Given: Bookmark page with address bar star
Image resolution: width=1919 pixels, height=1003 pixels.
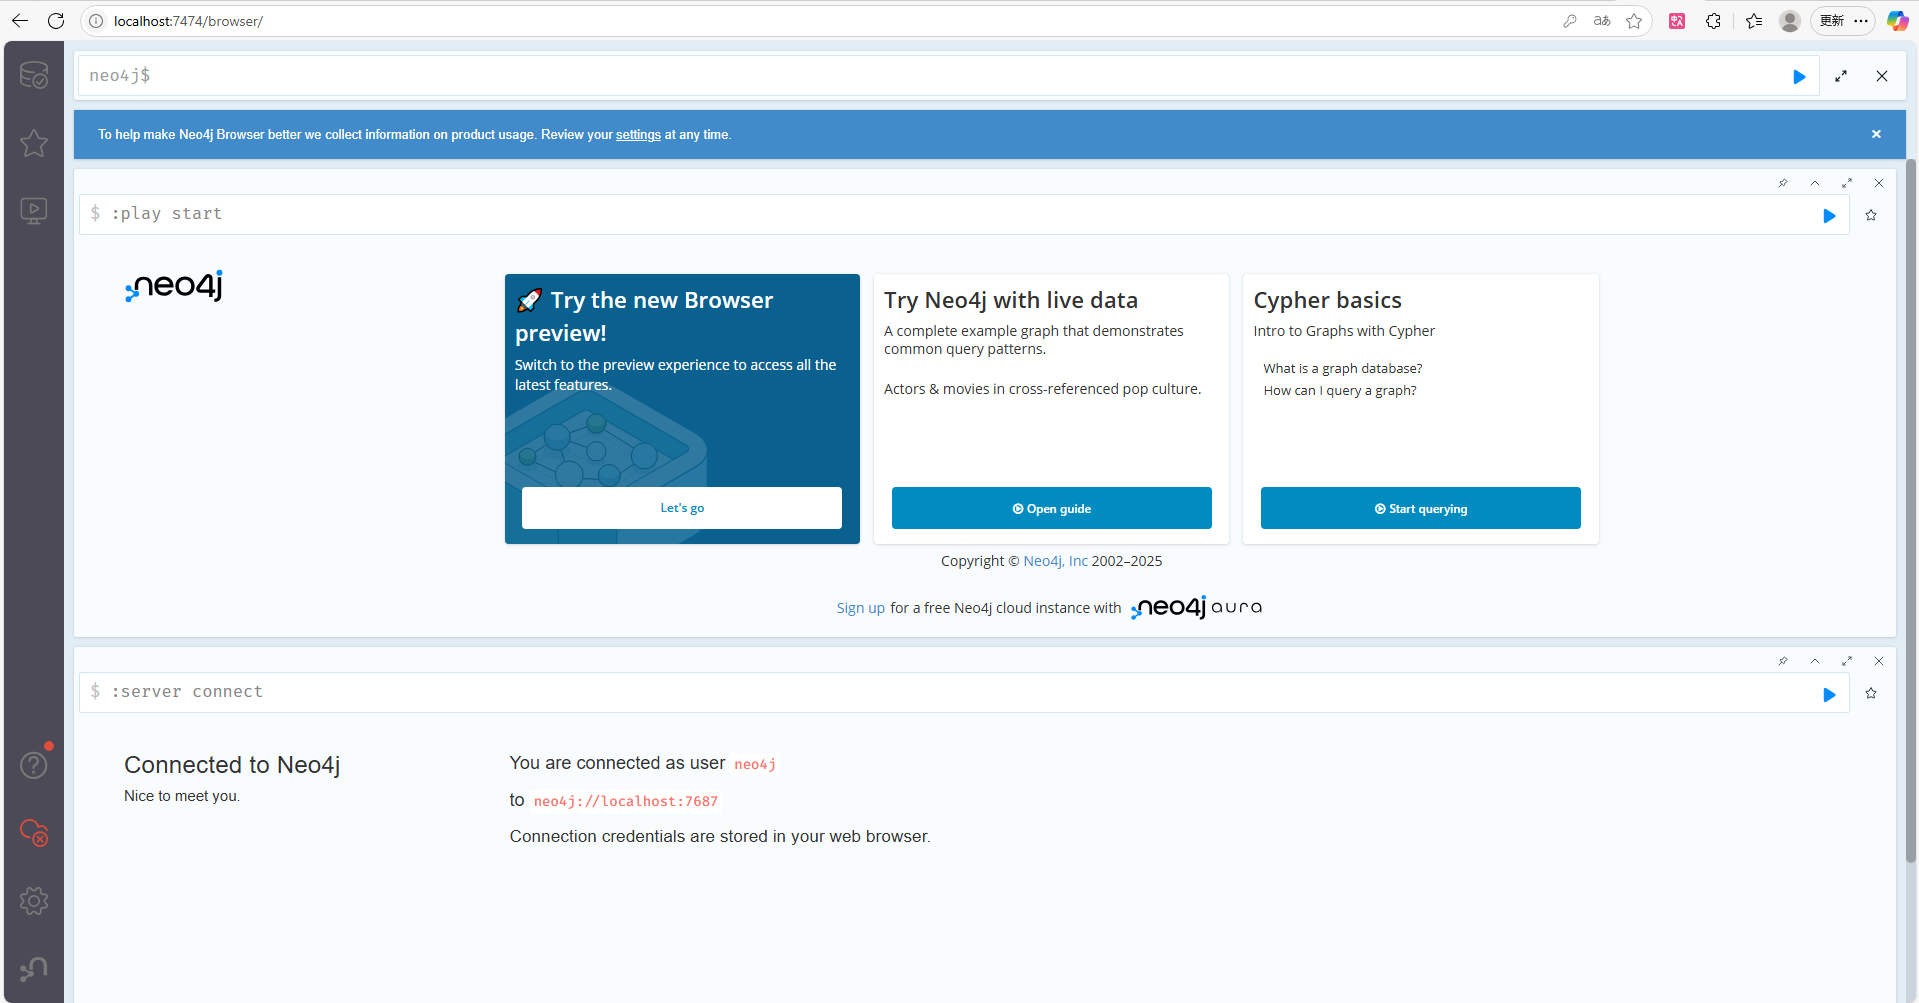Looking at the screenshot, I should point(1634,21).
